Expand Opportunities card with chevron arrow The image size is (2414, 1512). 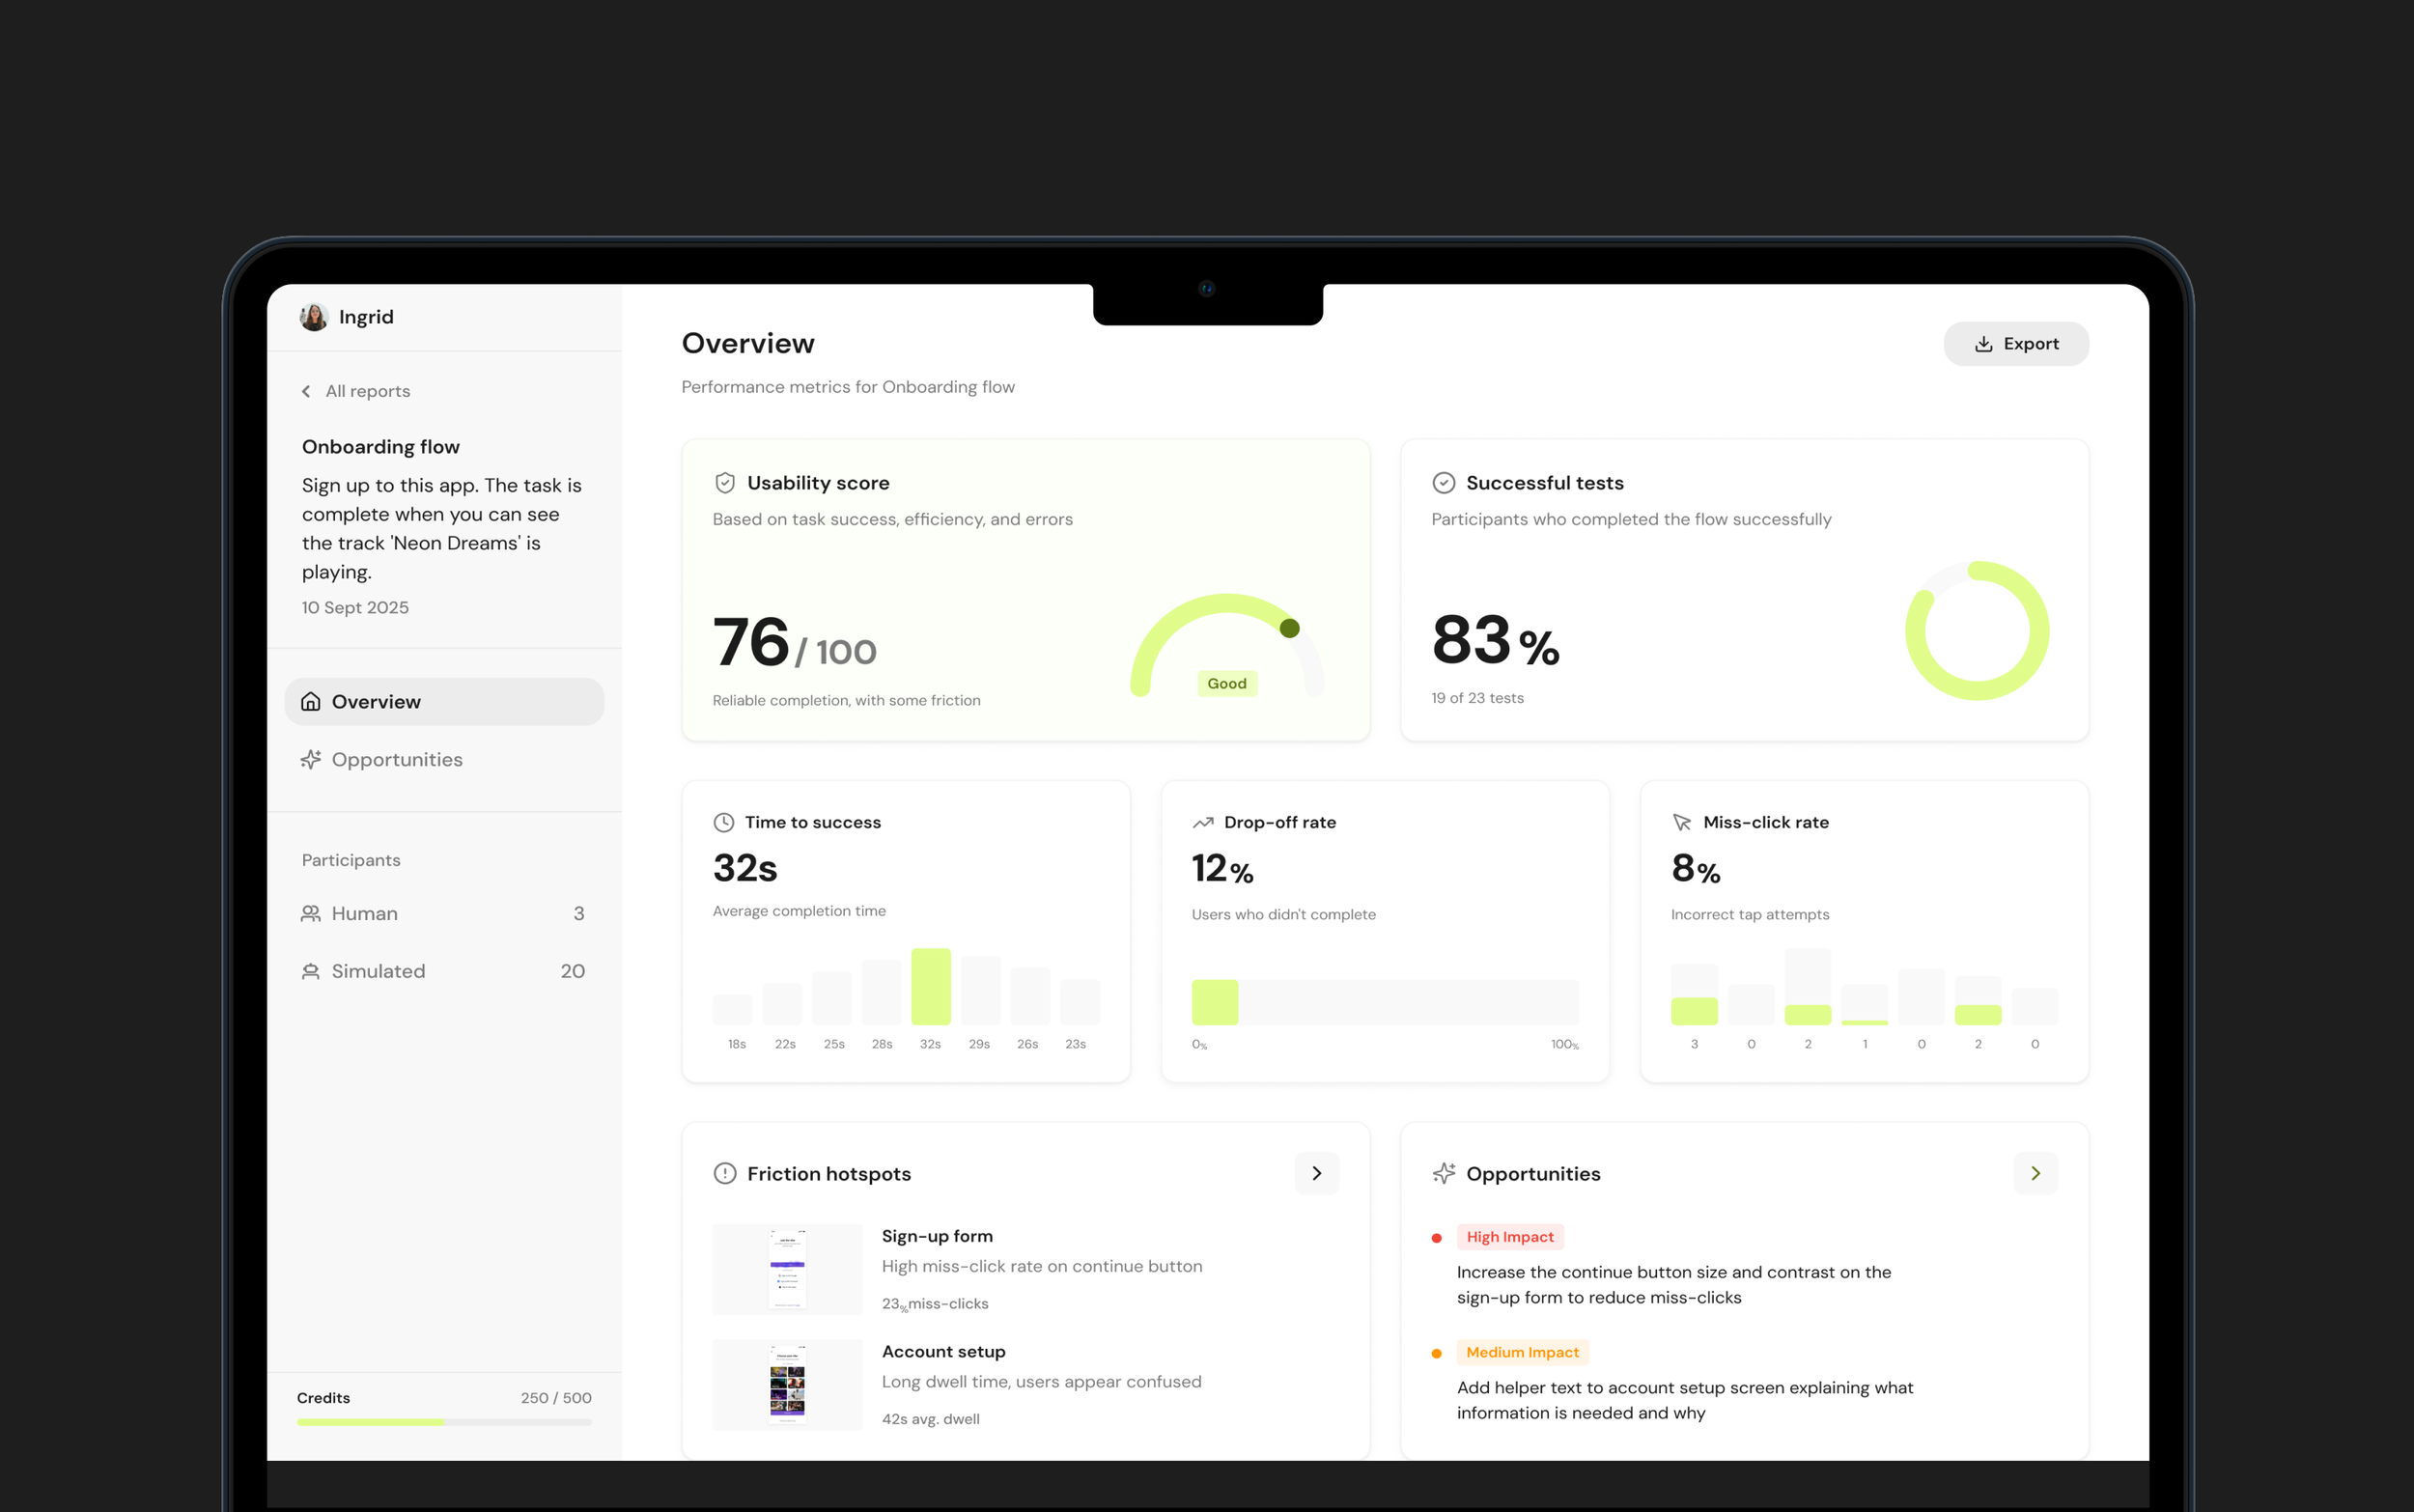pyautogui.click(x=2035, y=1173)
